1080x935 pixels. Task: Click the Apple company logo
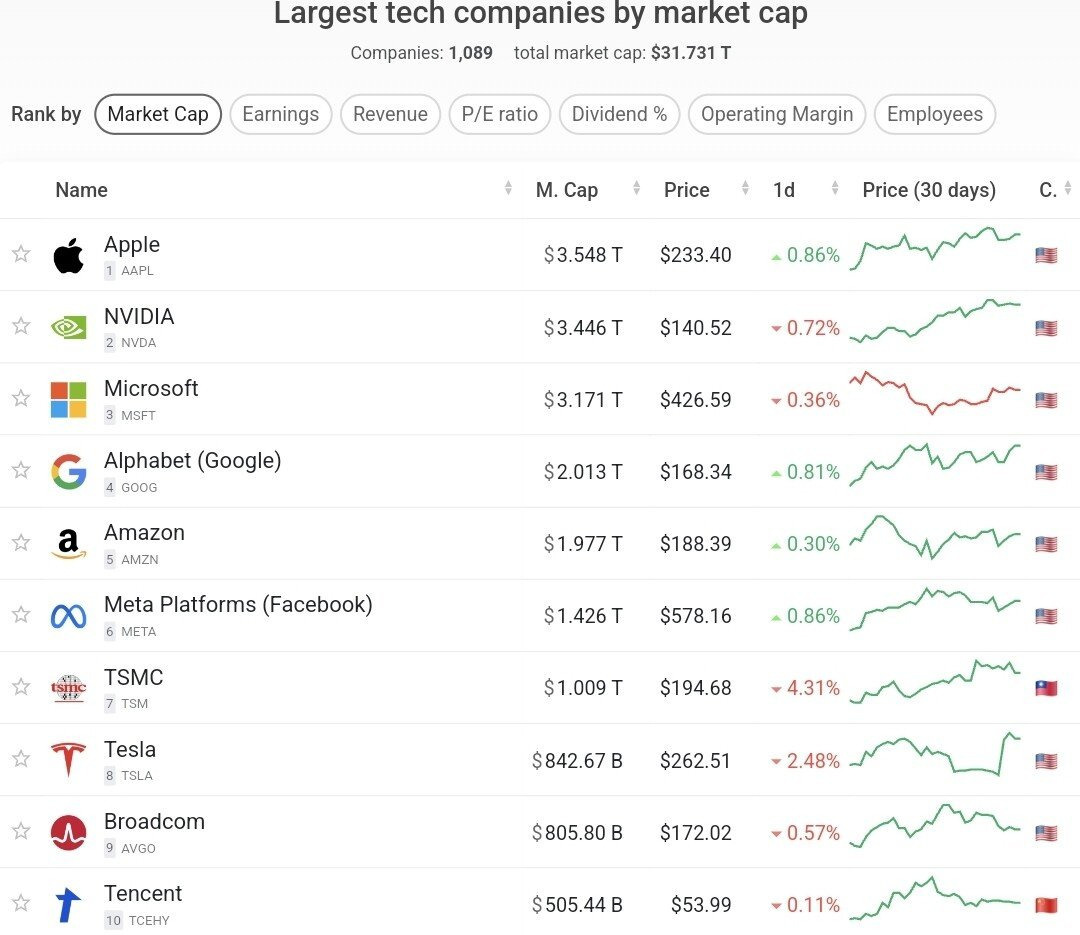point(68,256)
